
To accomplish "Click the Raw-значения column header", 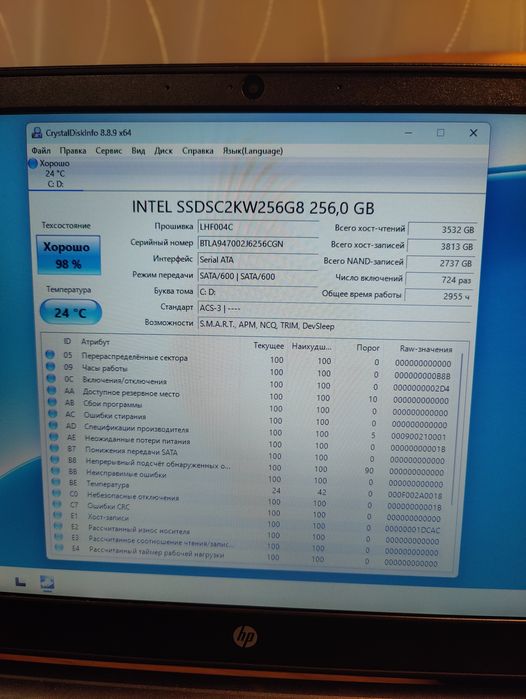I will click(426, 350).
